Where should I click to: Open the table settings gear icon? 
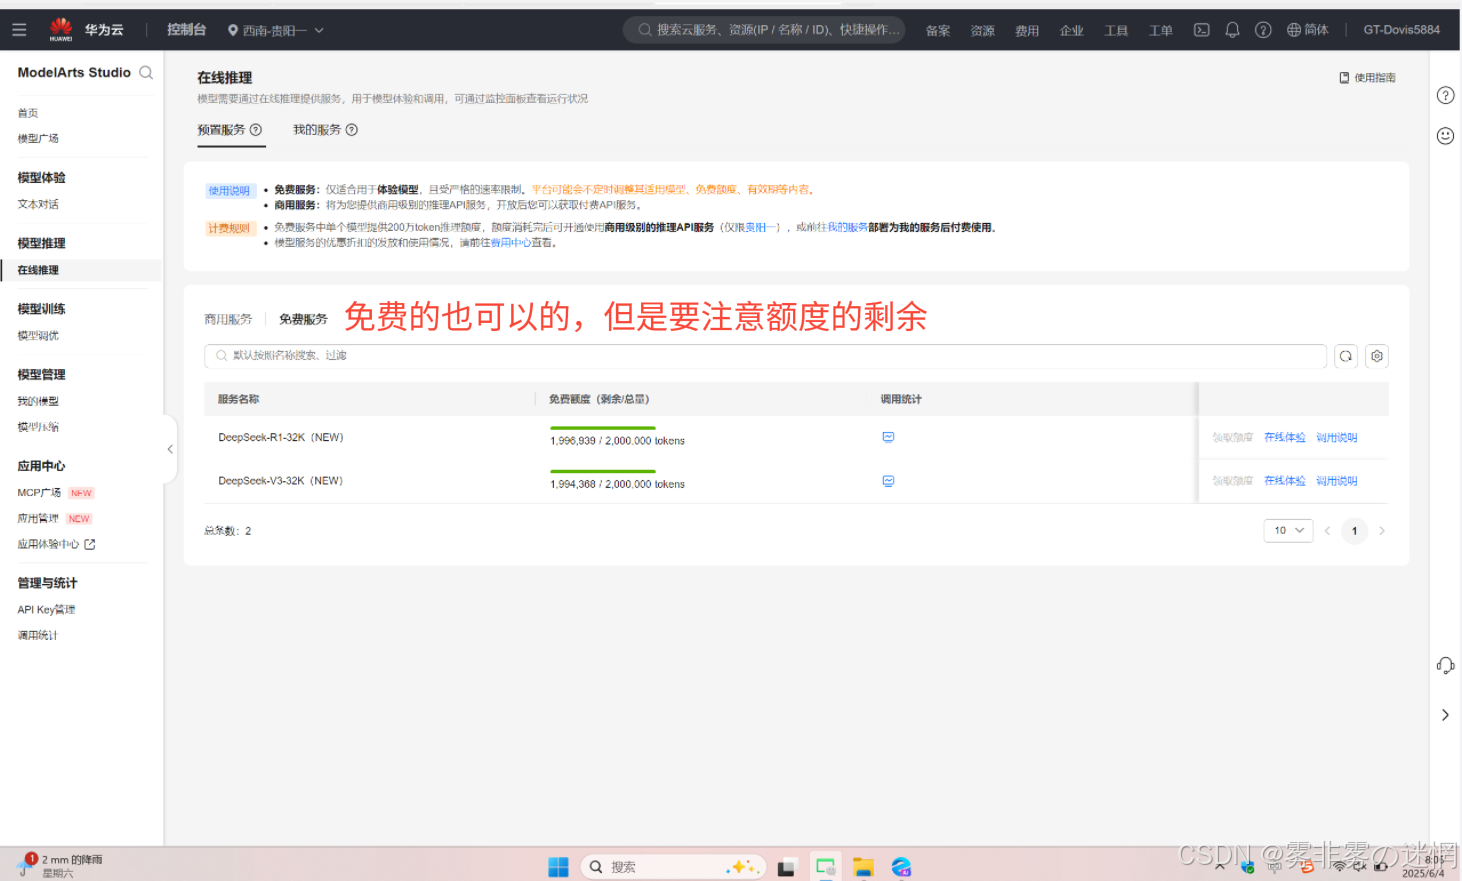pyautogui.click(x=1377, y=356)
